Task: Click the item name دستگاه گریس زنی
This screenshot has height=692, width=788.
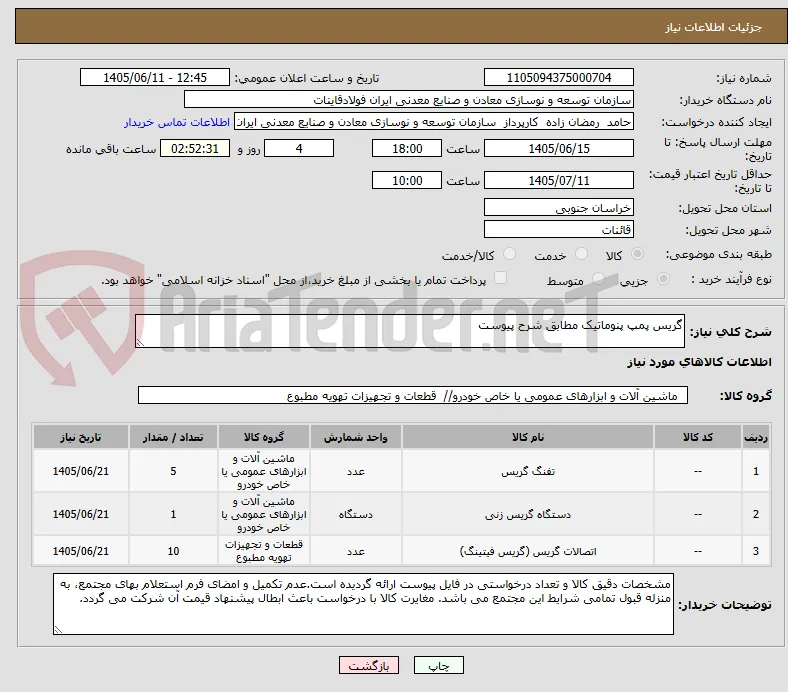Action: (x=528, y=514)
